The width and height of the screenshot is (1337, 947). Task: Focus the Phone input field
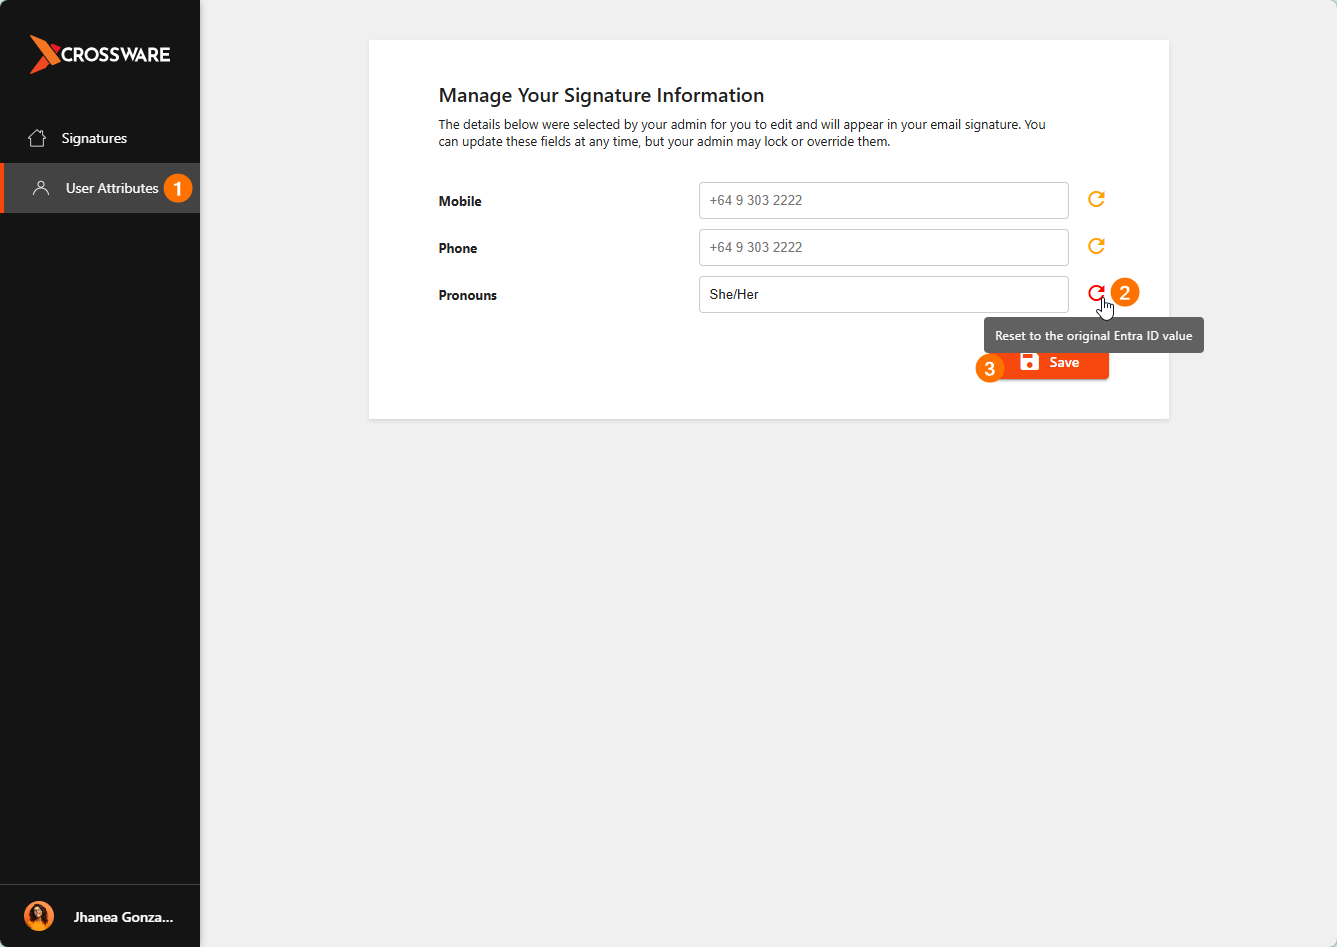[x=883, y=247]
